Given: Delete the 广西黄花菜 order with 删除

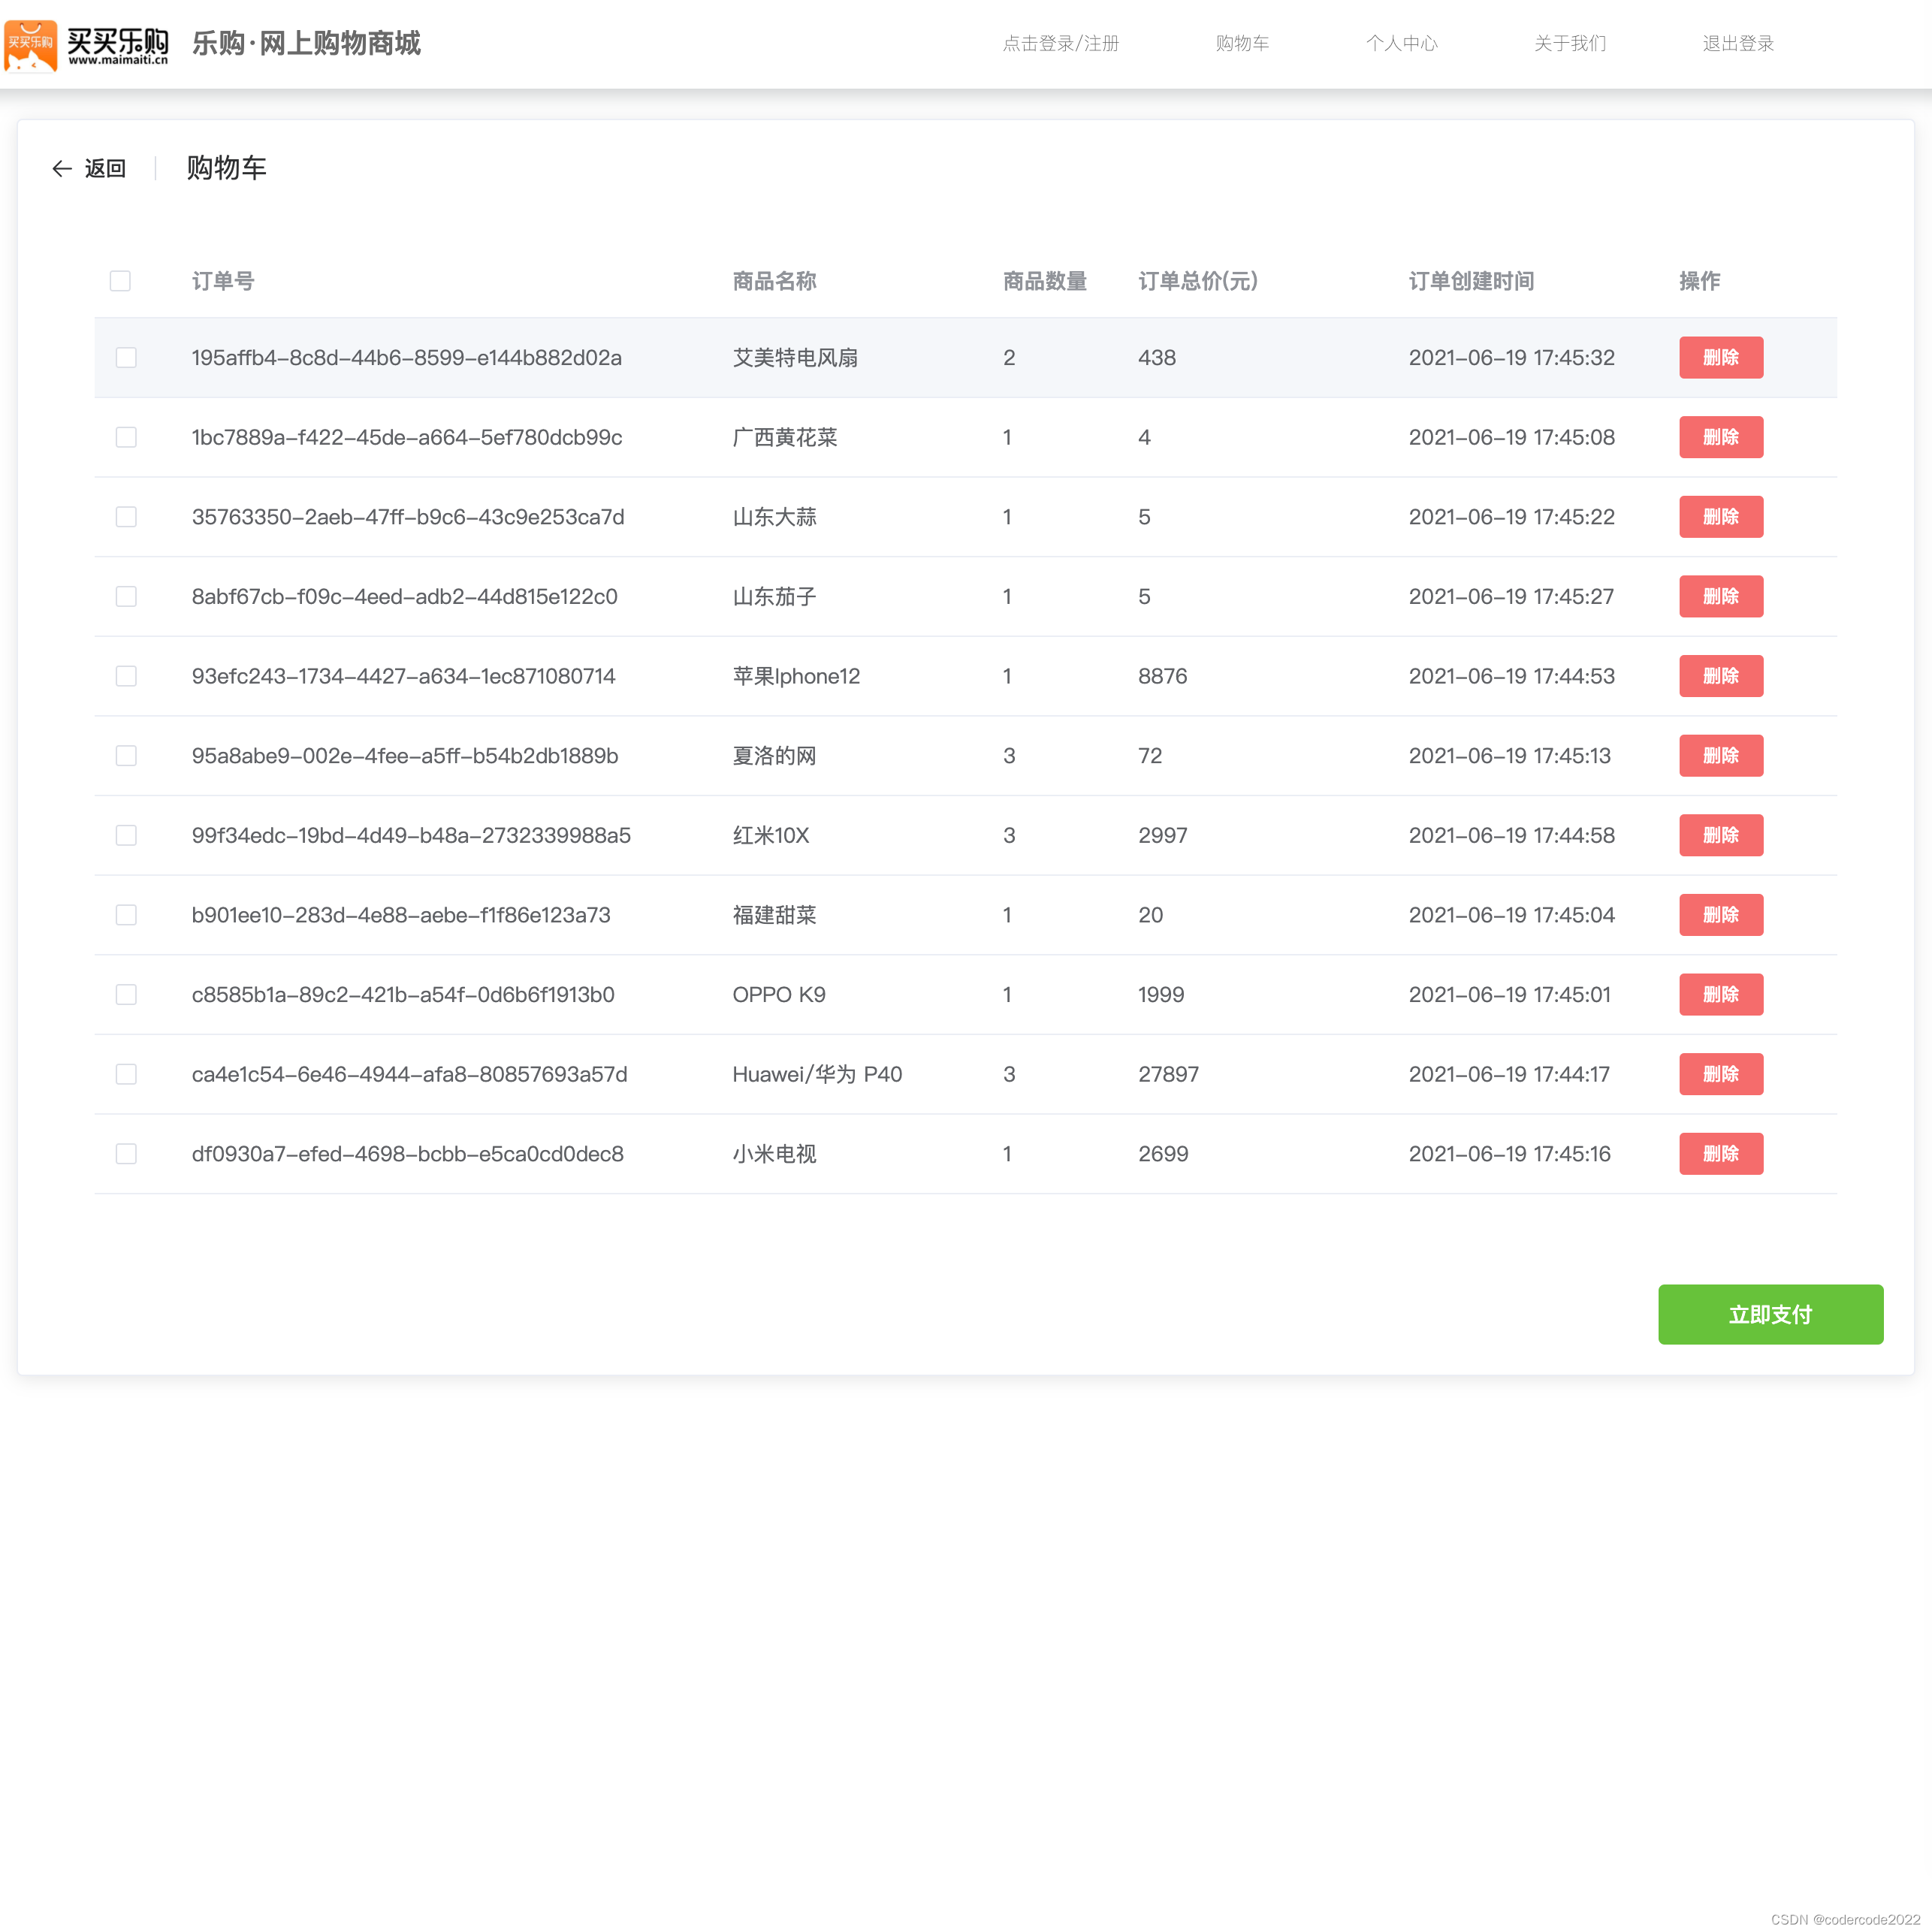Looking at the screenshot, I should coord(1720,437).
